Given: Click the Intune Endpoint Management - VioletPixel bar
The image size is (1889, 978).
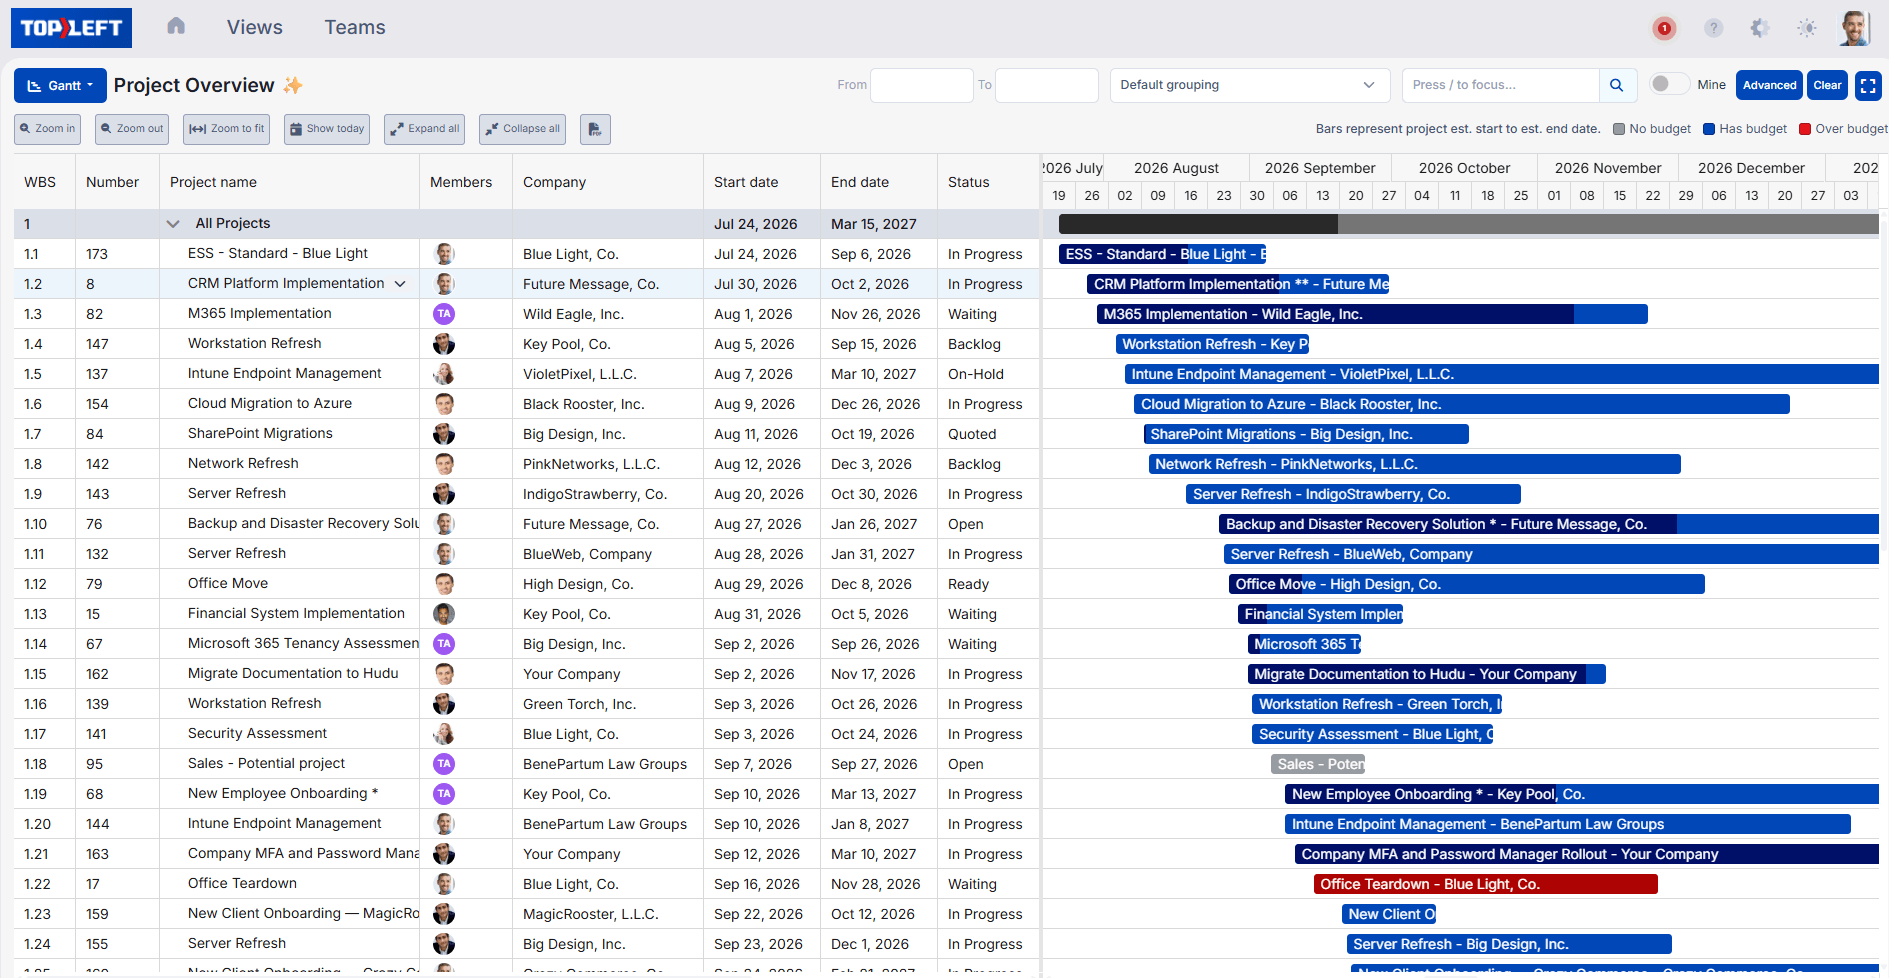Looking at the screenshot, I should pos(1501,374).
